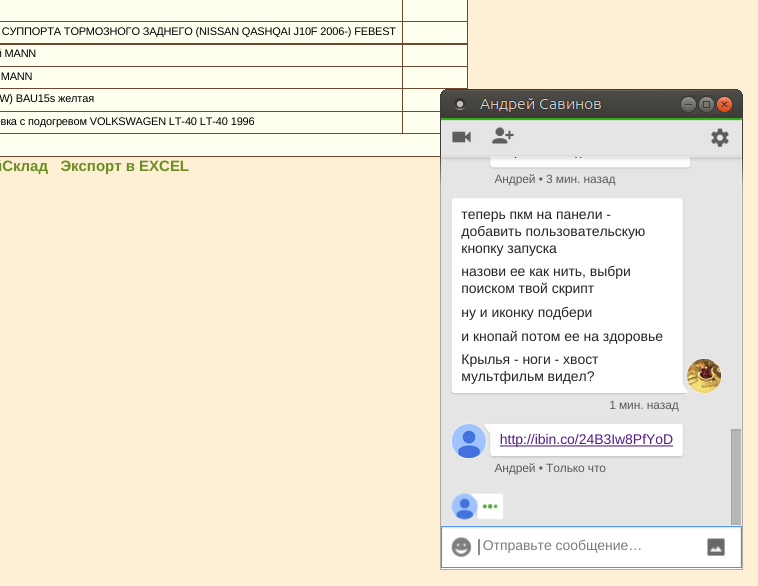Click message 'назови ее как нить'
The image size is (758, 586).
(546, 280)
